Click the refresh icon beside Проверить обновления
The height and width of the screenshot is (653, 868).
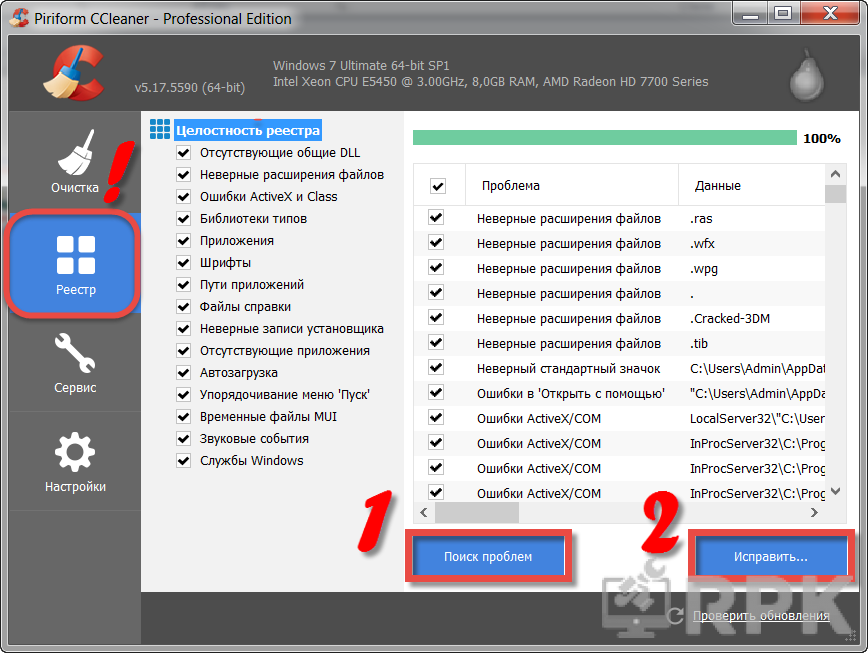pyautogui.click(x=675, y=615)
